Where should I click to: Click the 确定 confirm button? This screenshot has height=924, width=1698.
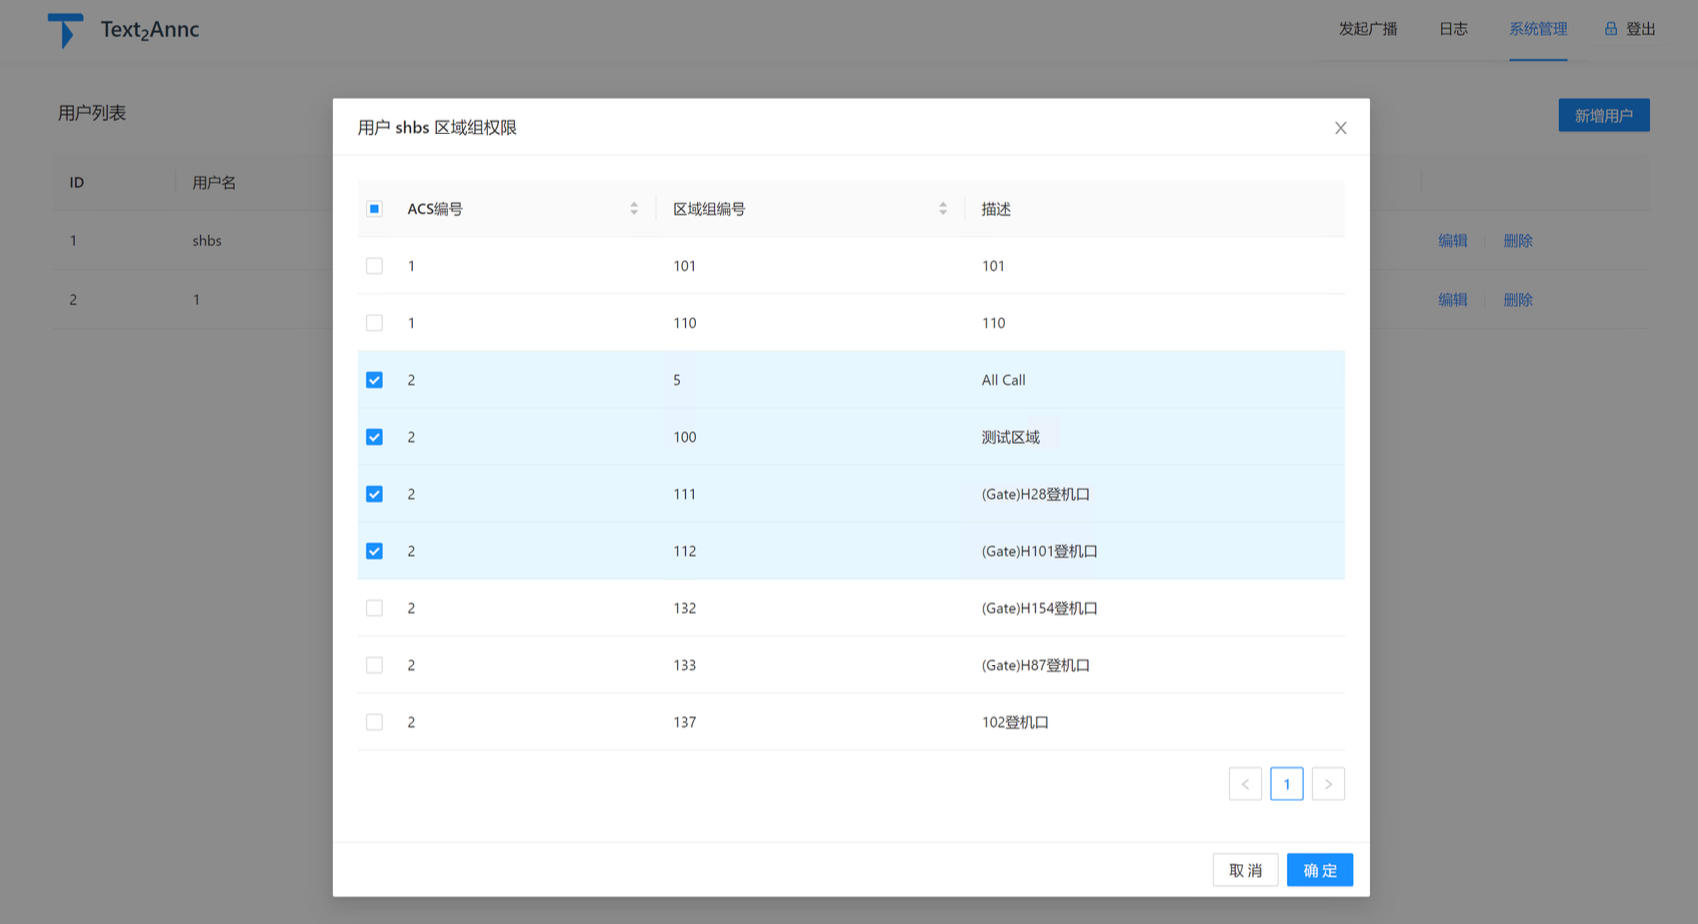pyautogui.click(x=1319, y=870)
